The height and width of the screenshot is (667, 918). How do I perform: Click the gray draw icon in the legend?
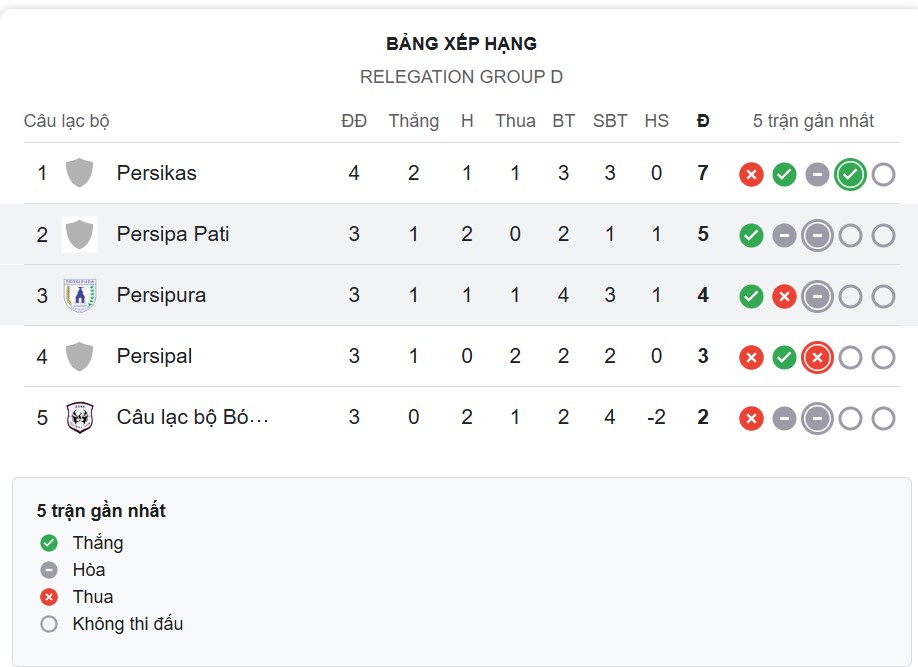coord(48,569)
